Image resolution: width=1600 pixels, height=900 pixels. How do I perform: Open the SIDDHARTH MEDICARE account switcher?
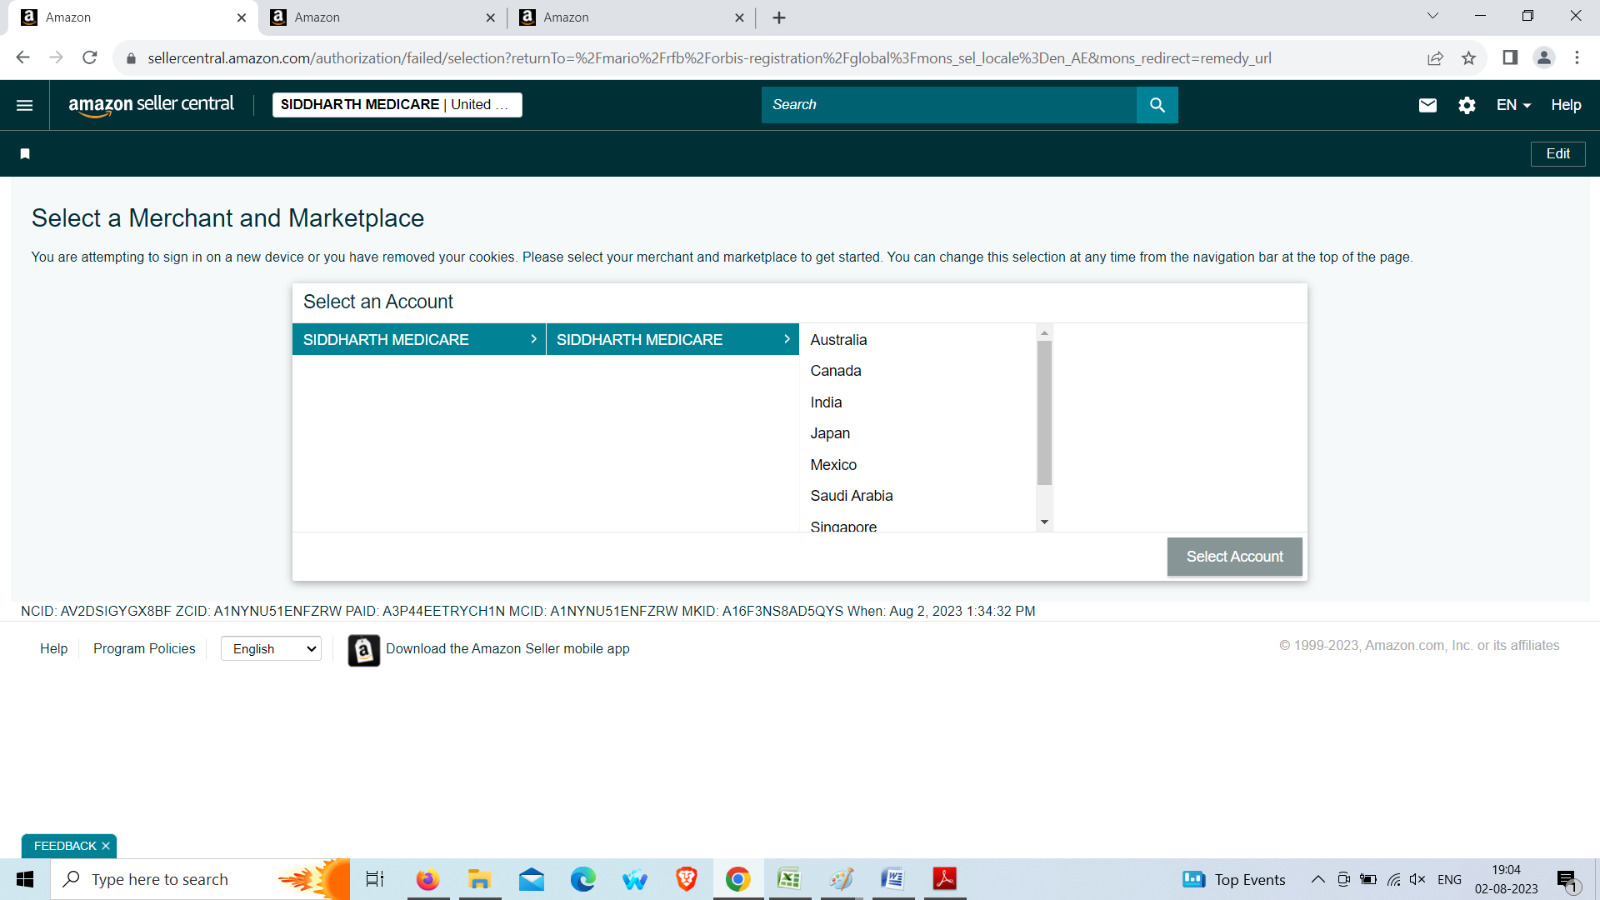click(x=397, y=105)
